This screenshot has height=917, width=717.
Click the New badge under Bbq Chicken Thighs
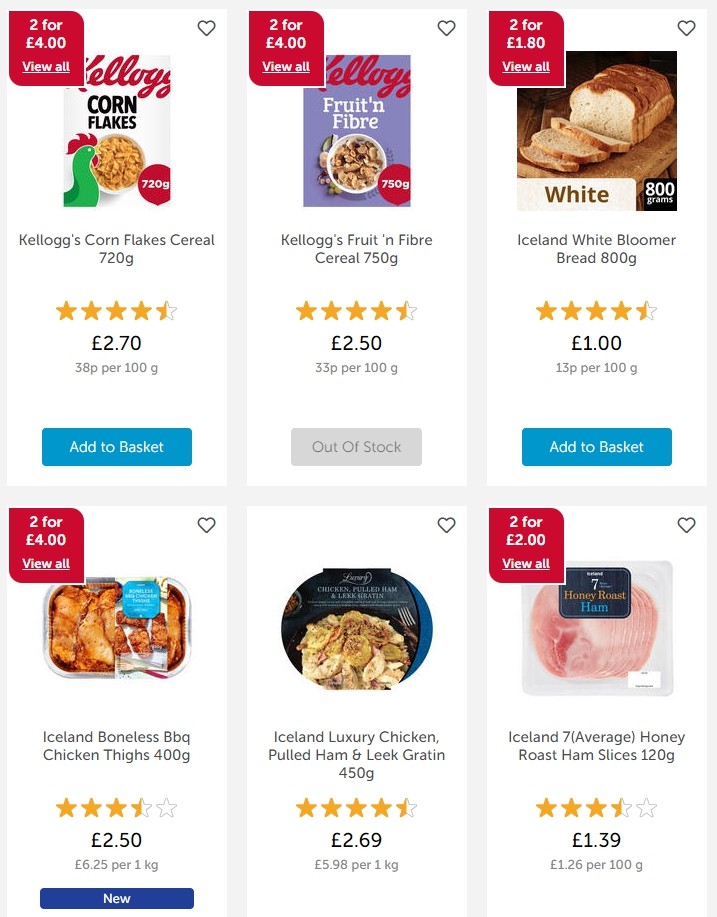point(116,898)
